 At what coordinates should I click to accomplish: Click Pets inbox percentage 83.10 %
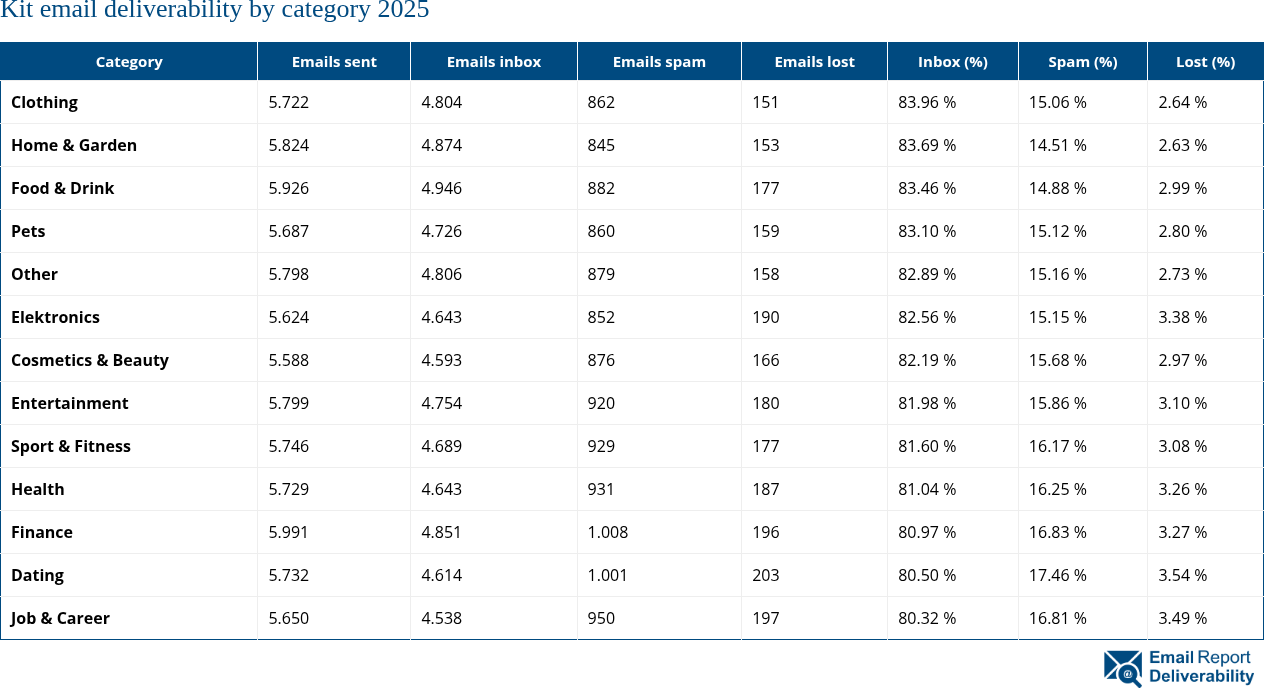click(927, 231)
